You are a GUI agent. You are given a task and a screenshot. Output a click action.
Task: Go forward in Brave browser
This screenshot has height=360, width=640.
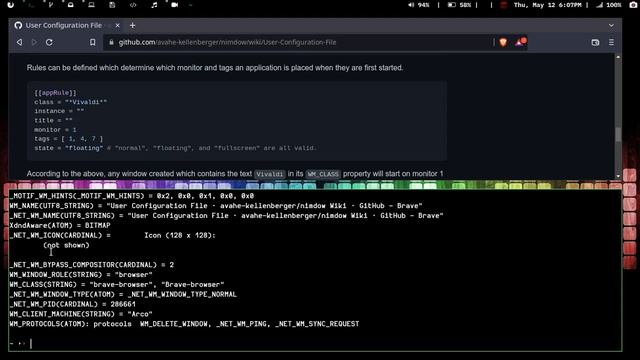click(x=34, y=42)
